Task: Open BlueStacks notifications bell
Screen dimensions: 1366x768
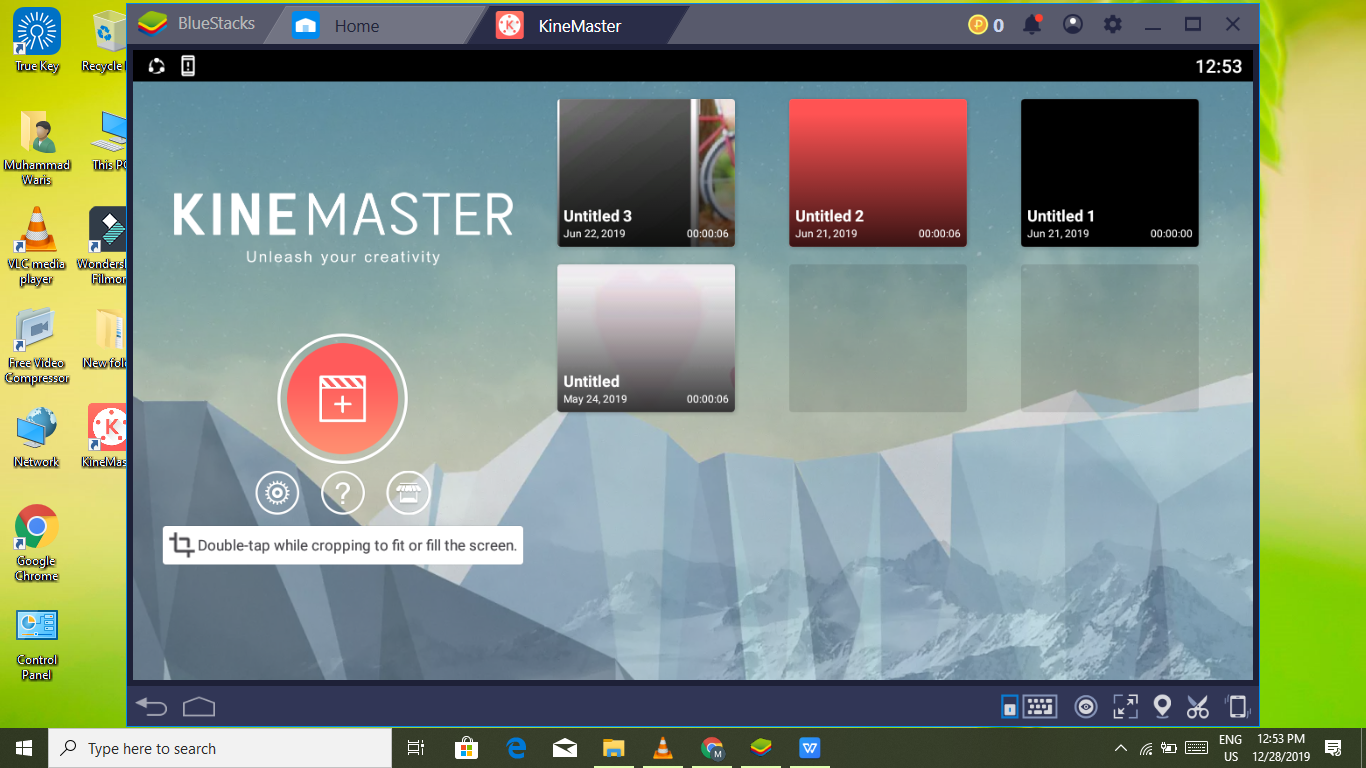Action: click(x=1032, y=25)
